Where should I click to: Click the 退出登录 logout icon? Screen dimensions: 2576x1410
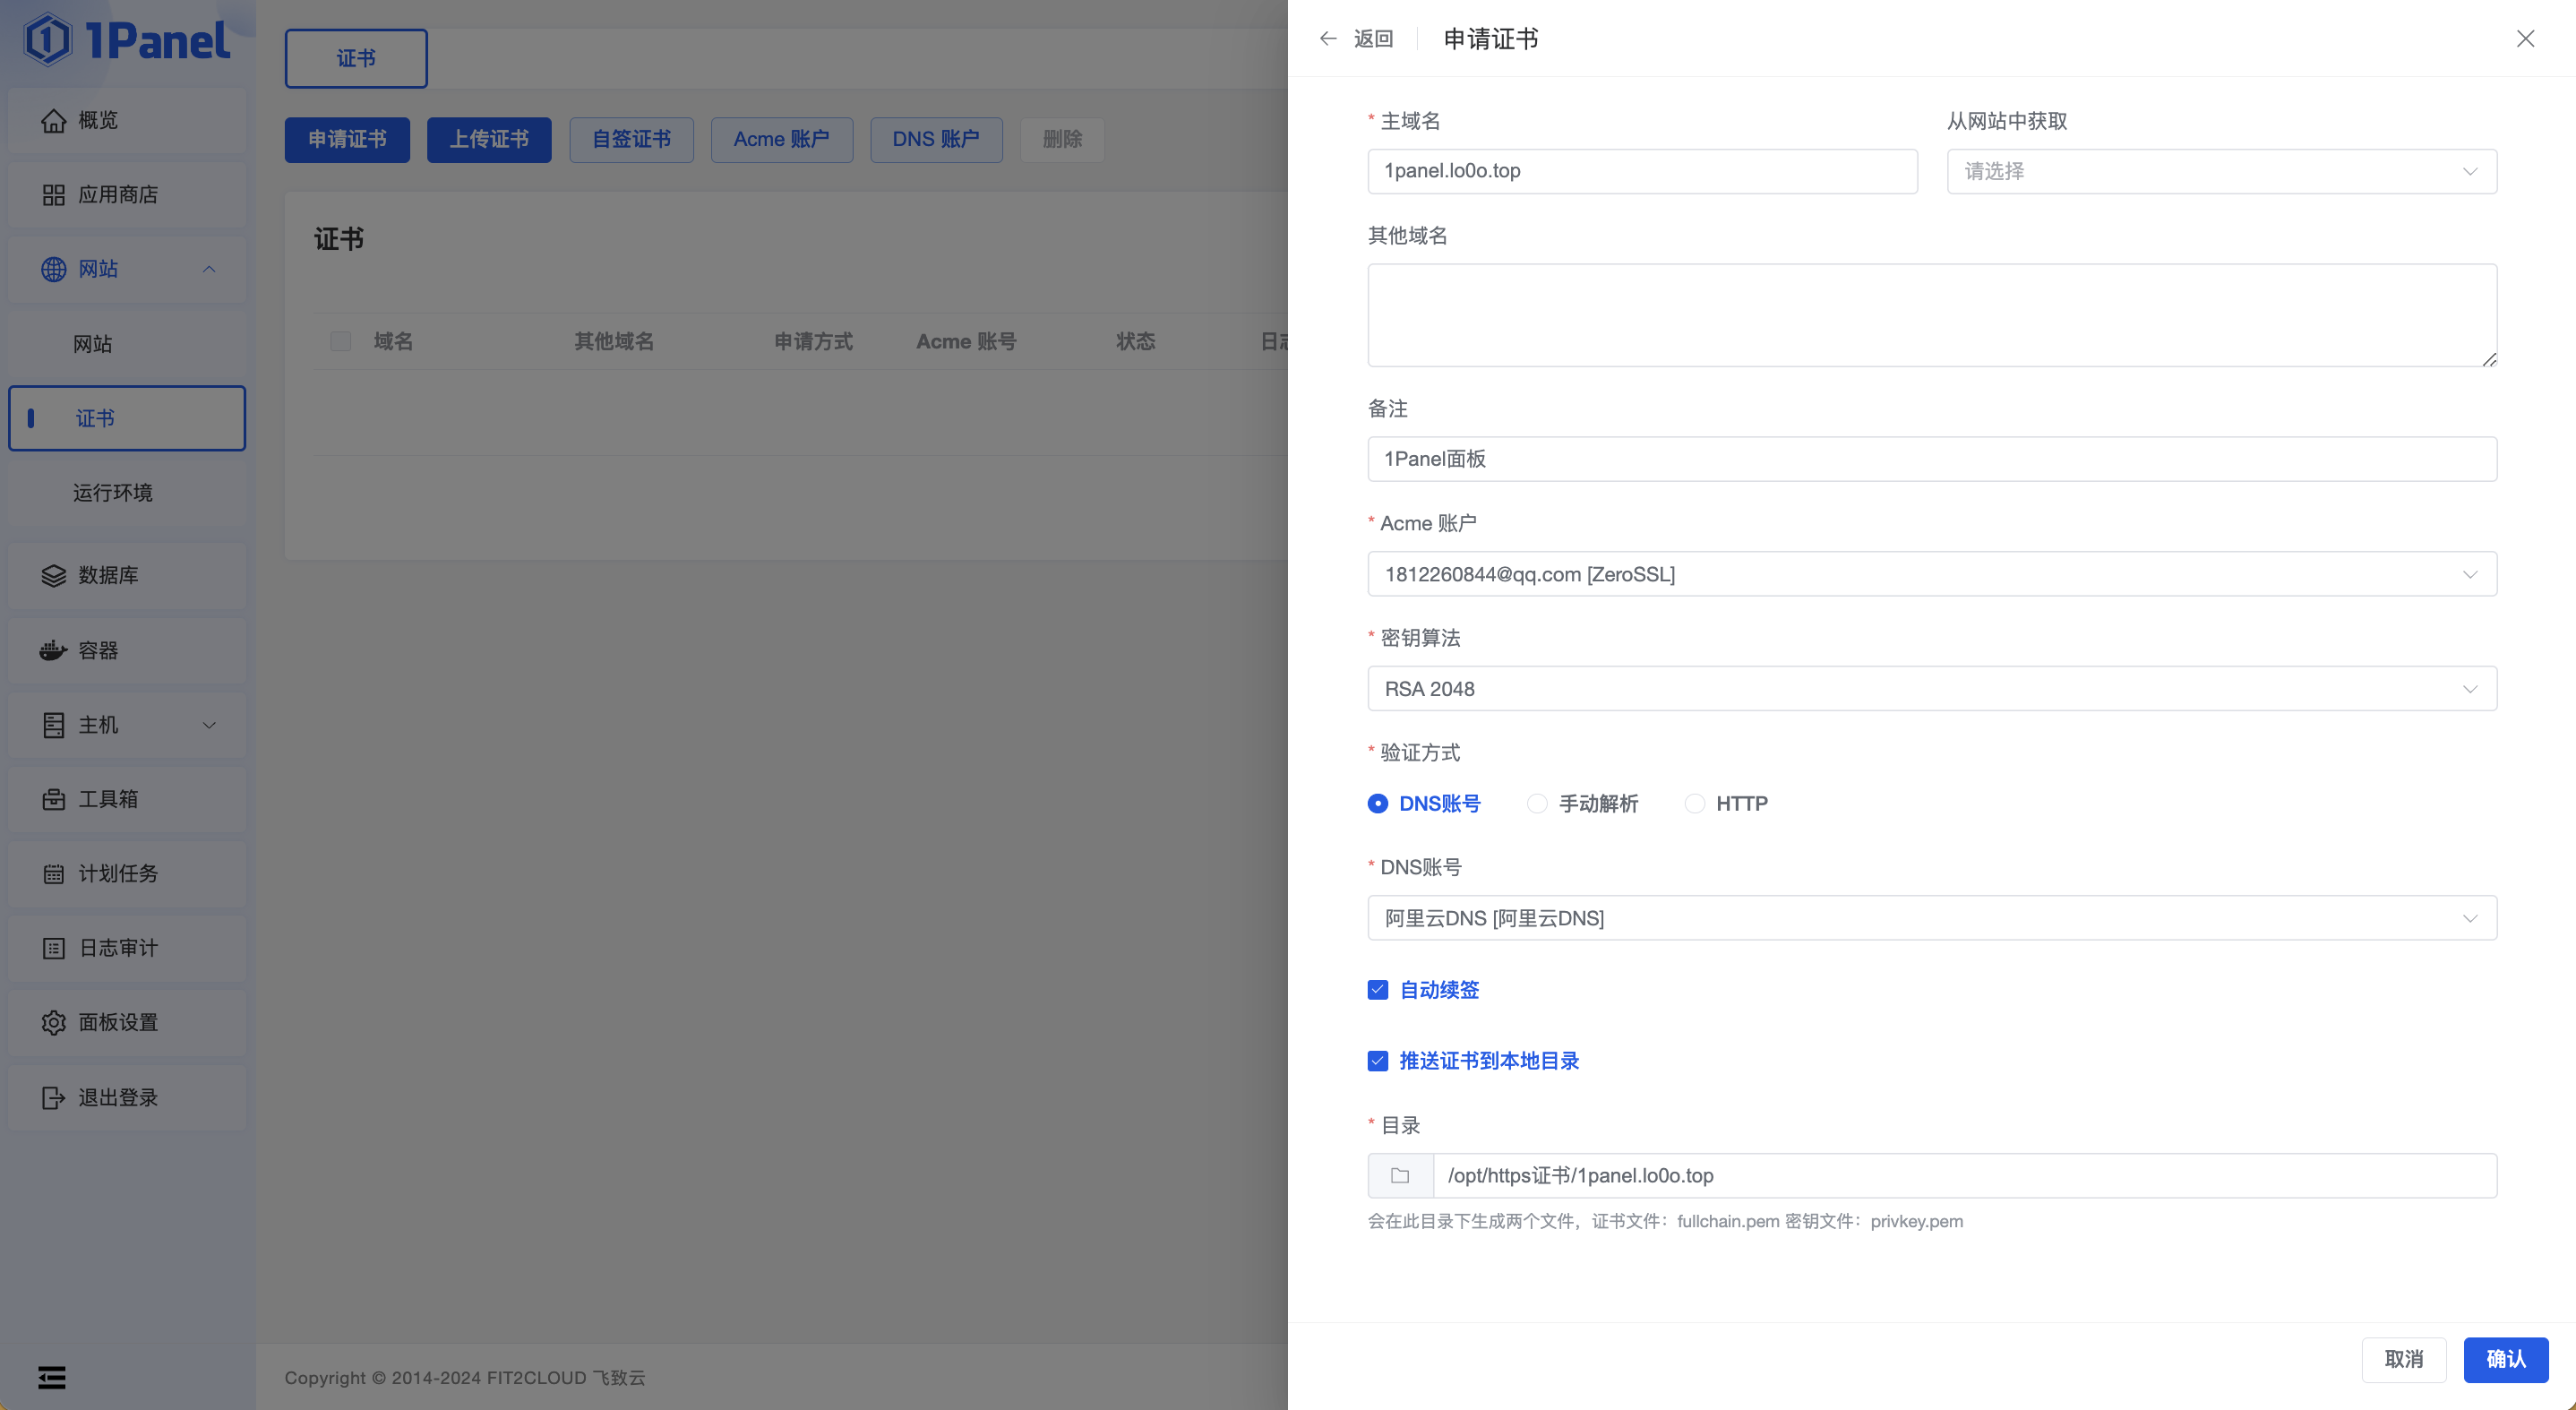click(x=54, y=1098)
